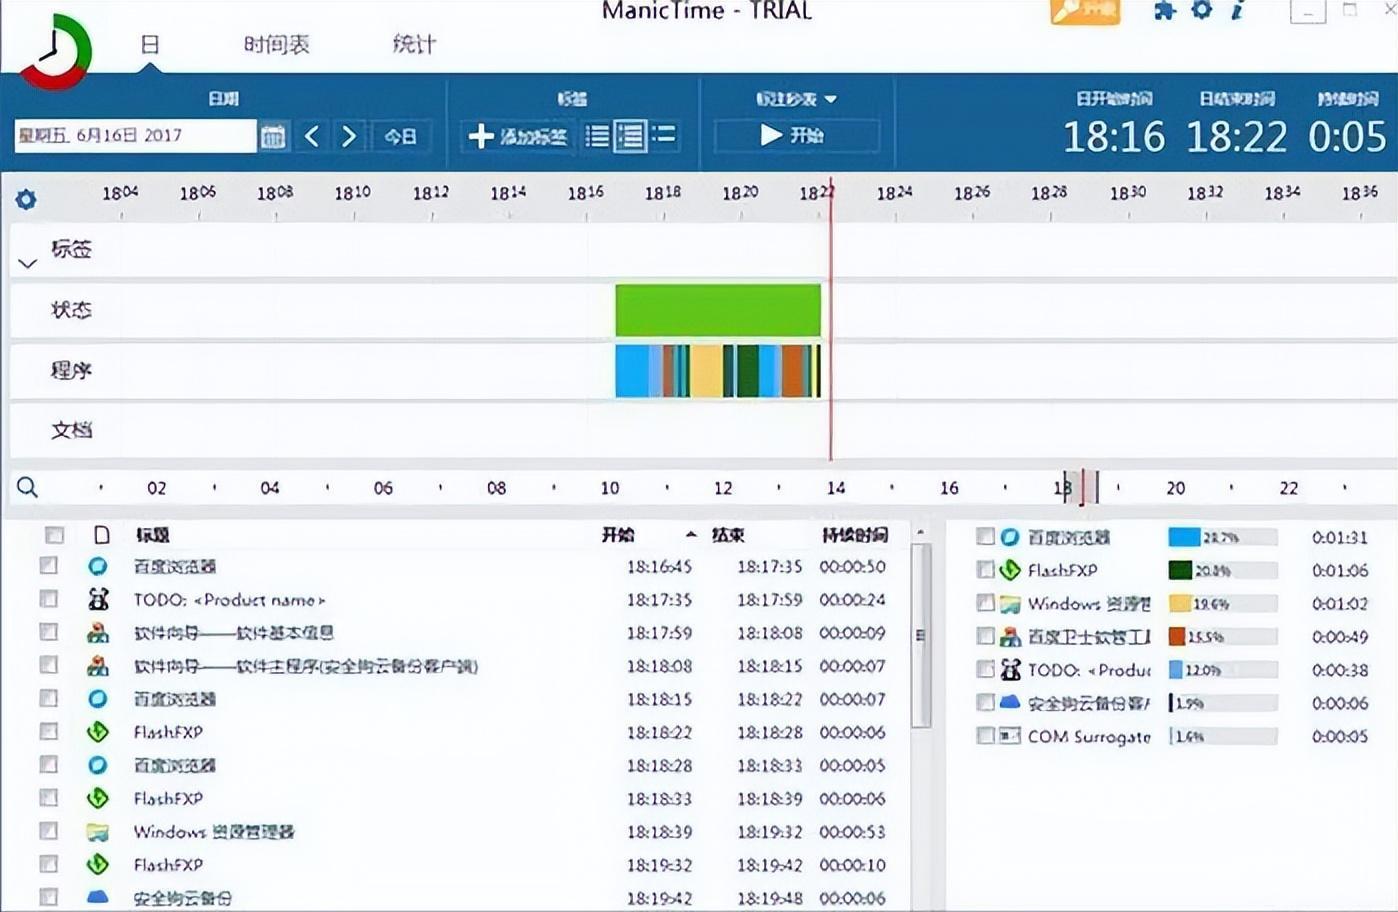This screenshot has width=1398, height=912.
Task: Click the dark green FlashFXP usage bar
Action: pos(1180,570)
